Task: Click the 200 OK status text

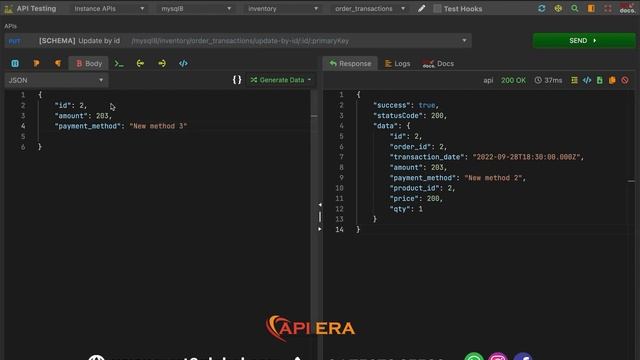Action: tap(513, 80)
